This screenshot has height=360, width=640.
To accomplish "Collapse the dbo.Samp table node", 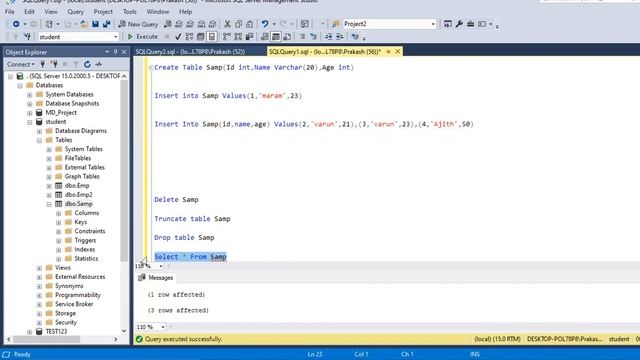I will [49, 204].
